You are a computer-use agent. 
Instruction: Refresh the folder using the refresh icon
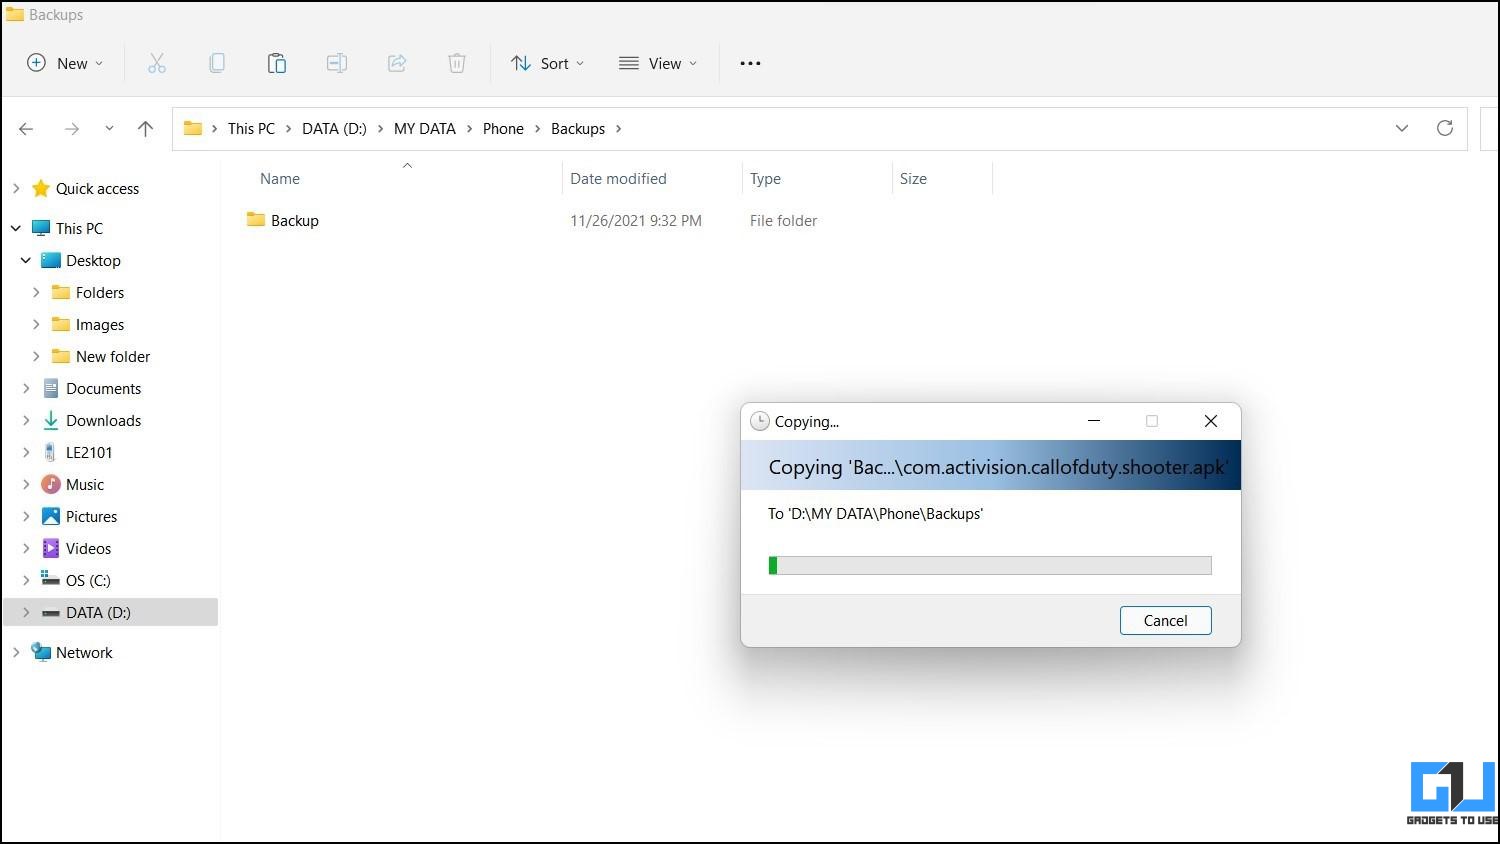point(1444,128)
